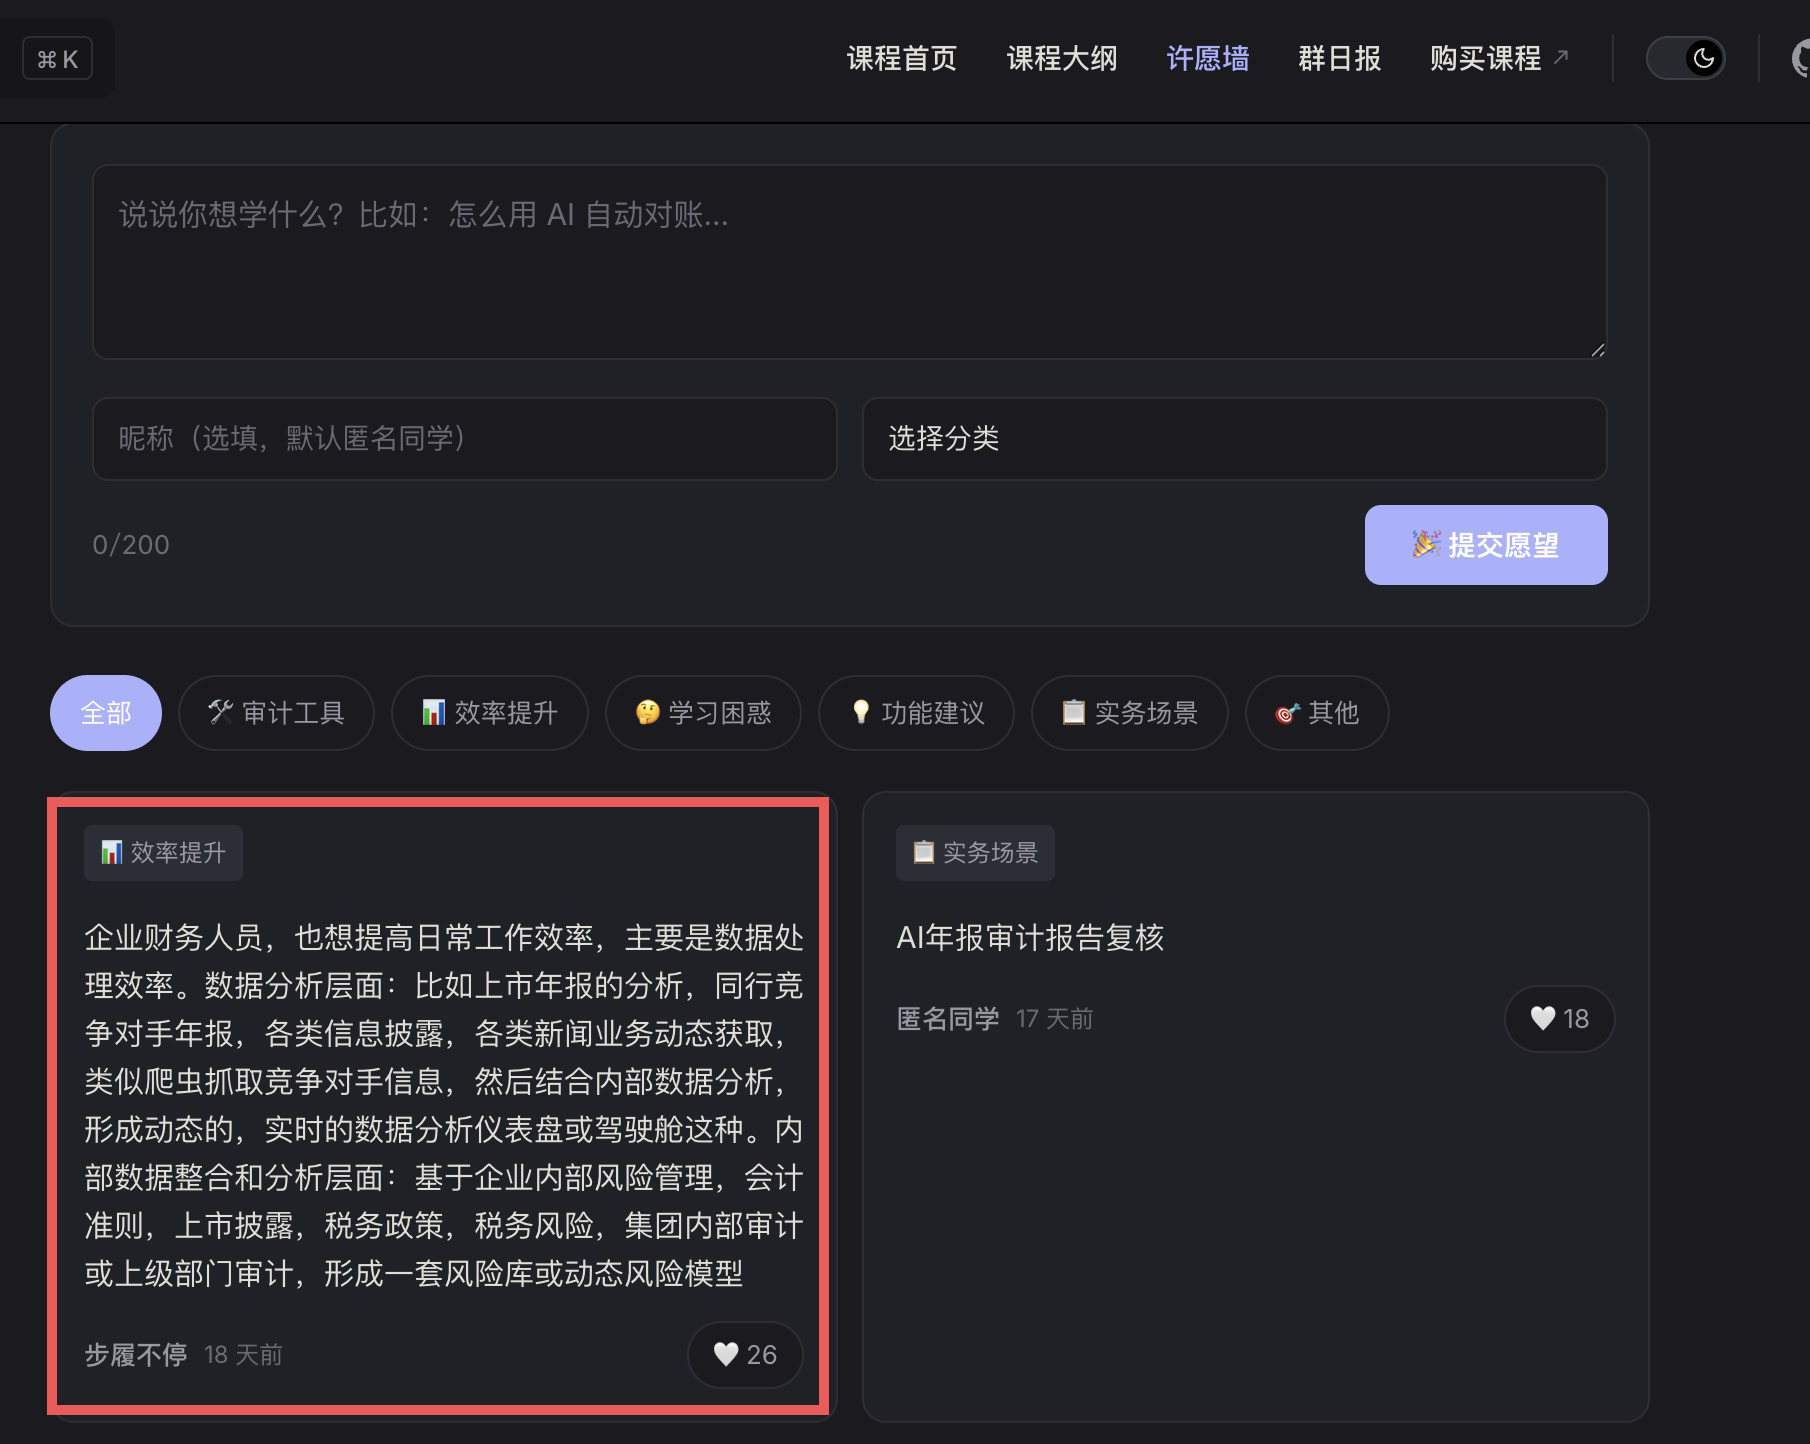1810x1444 pixels.
Task: Open the 选择分类 category dropdown
Action: 1234,439
